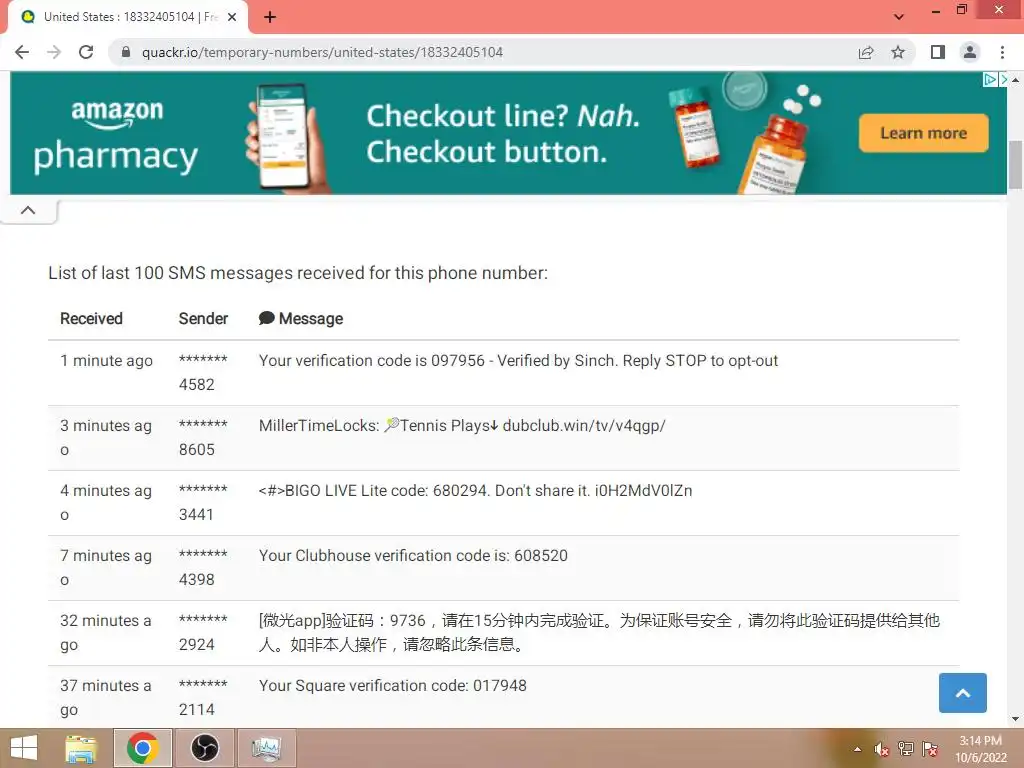Open OBS Studio from the taskbar
The height and width of the screenshot is (768, 1024).
coord(204,748)
